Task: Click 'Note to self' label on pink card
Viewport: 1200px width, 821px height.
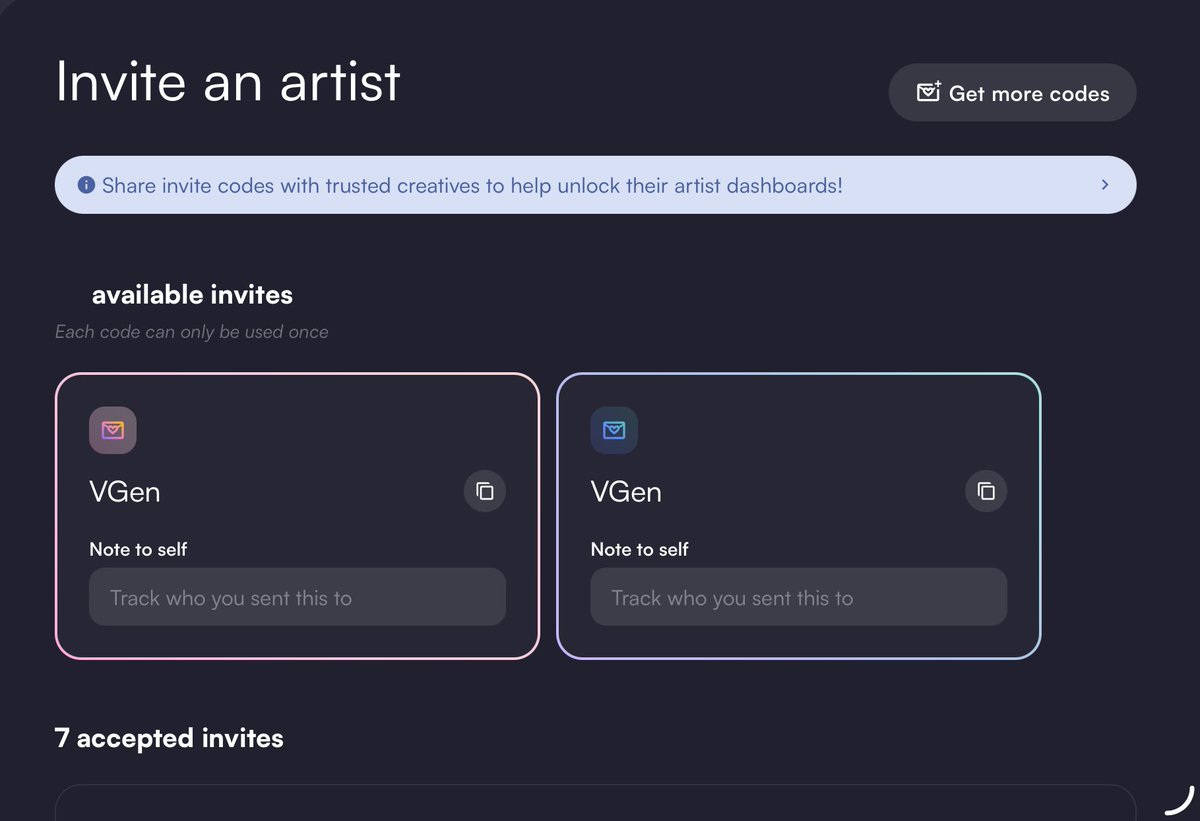Action: pyautogui.click(x=138, y=549)
